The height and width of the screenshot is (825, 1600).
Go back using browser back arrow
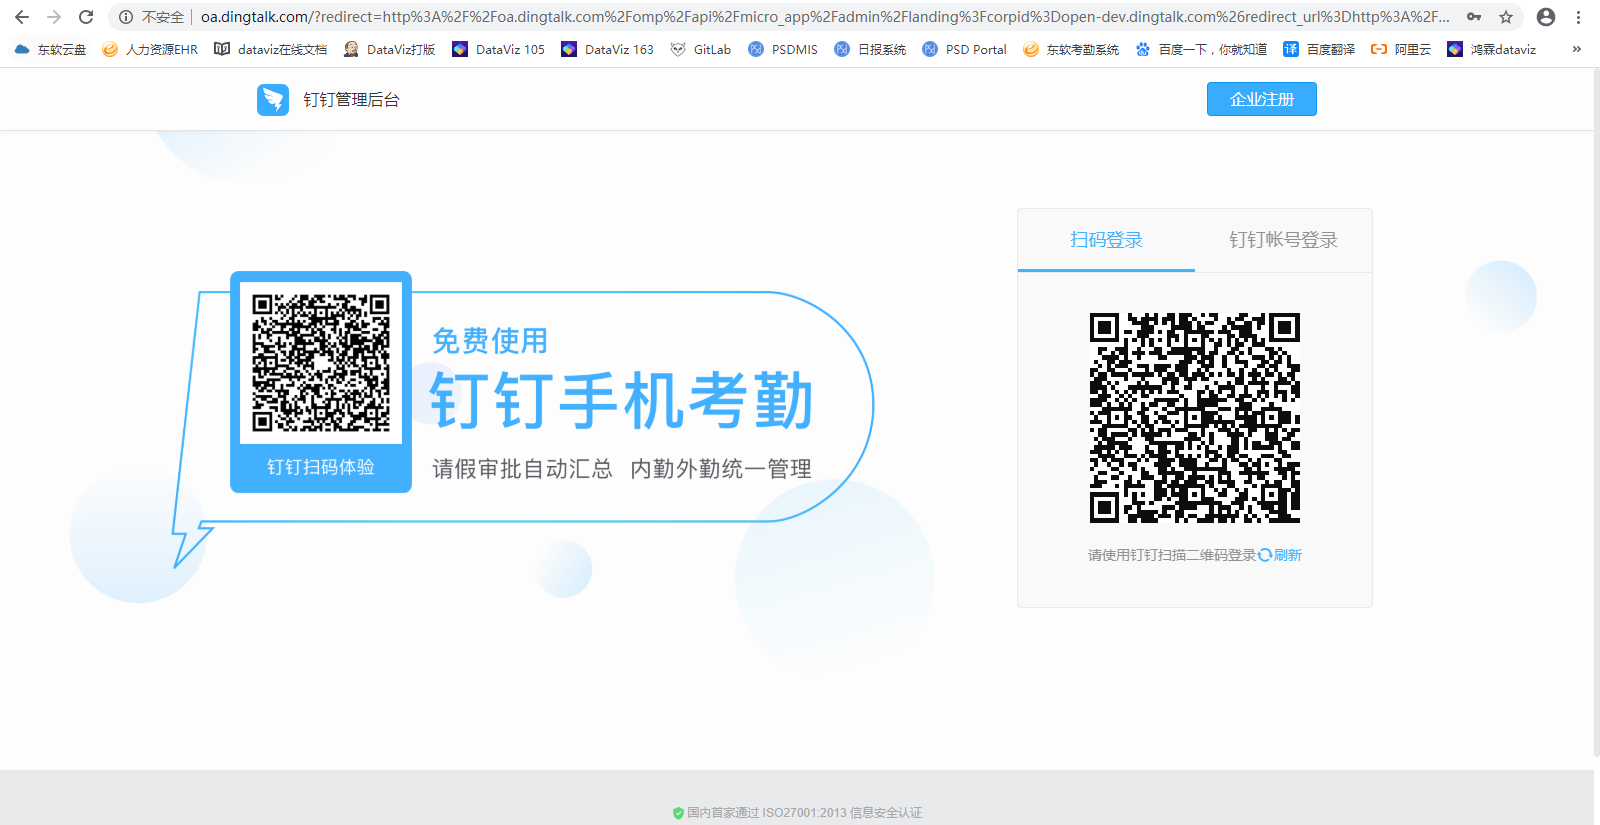point(22,17)
